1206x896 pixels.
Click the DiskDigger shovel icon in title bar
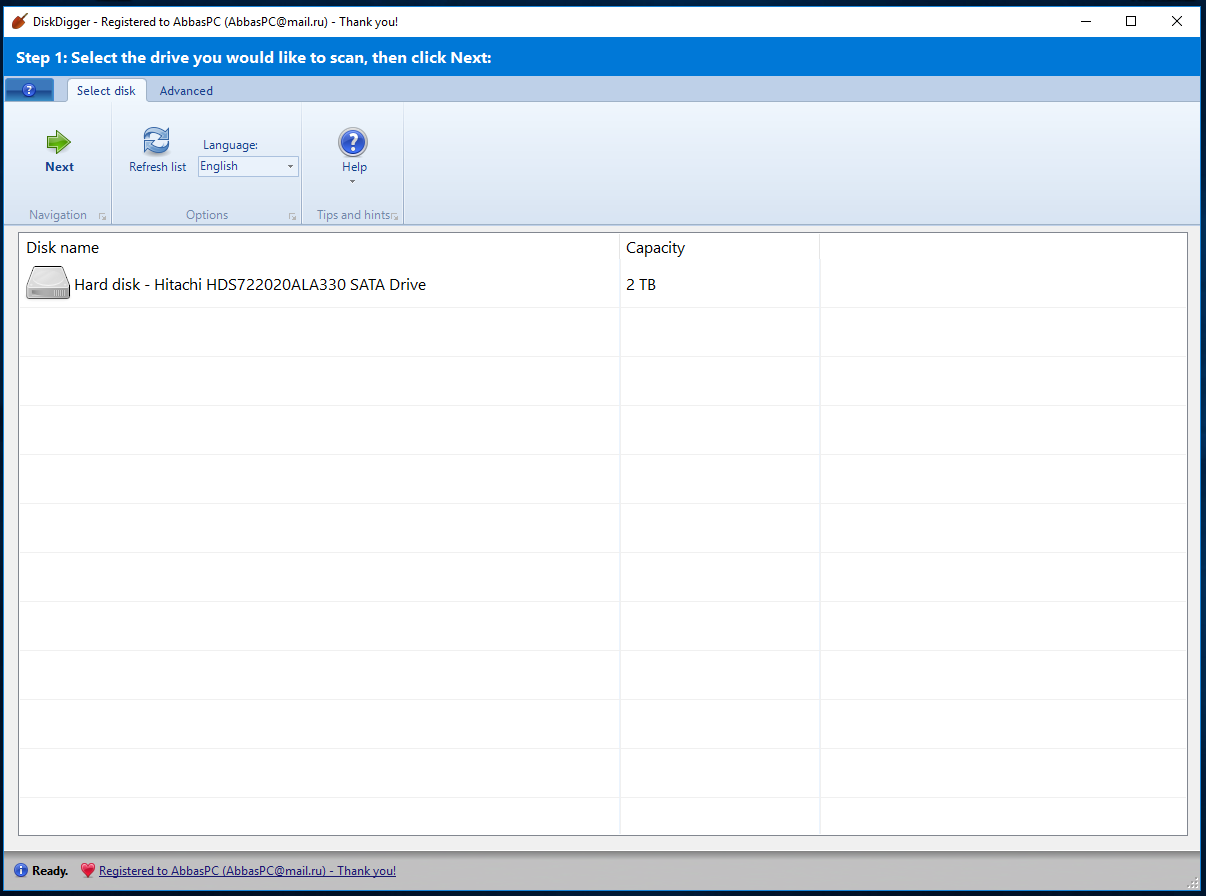[x=18, y=21]
